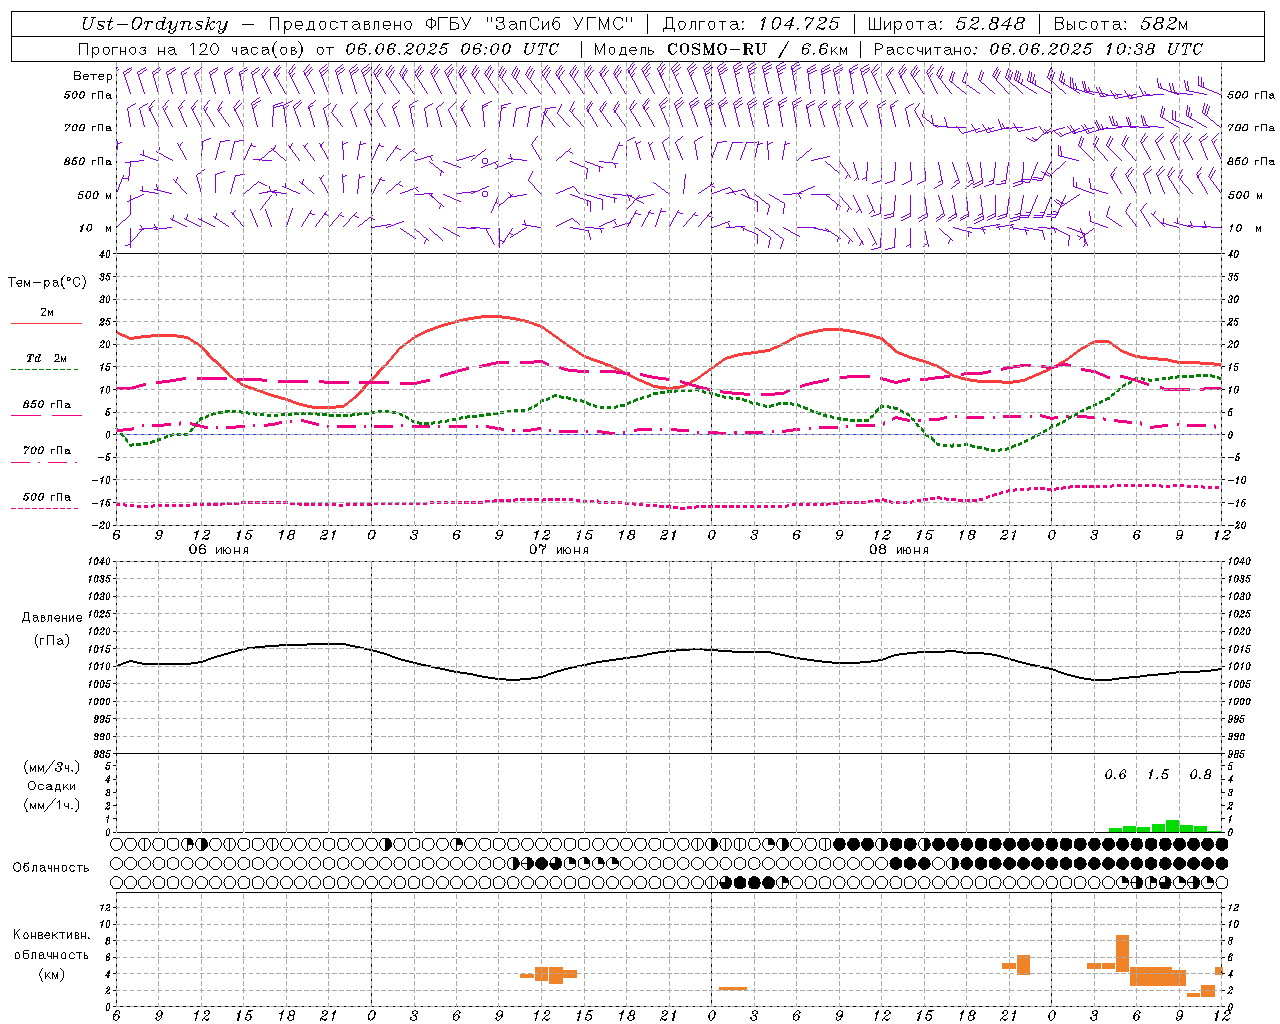The image size is (1280, 1024).
Task: Click the Широта: 52.848 value
Action: click(948, 24)
